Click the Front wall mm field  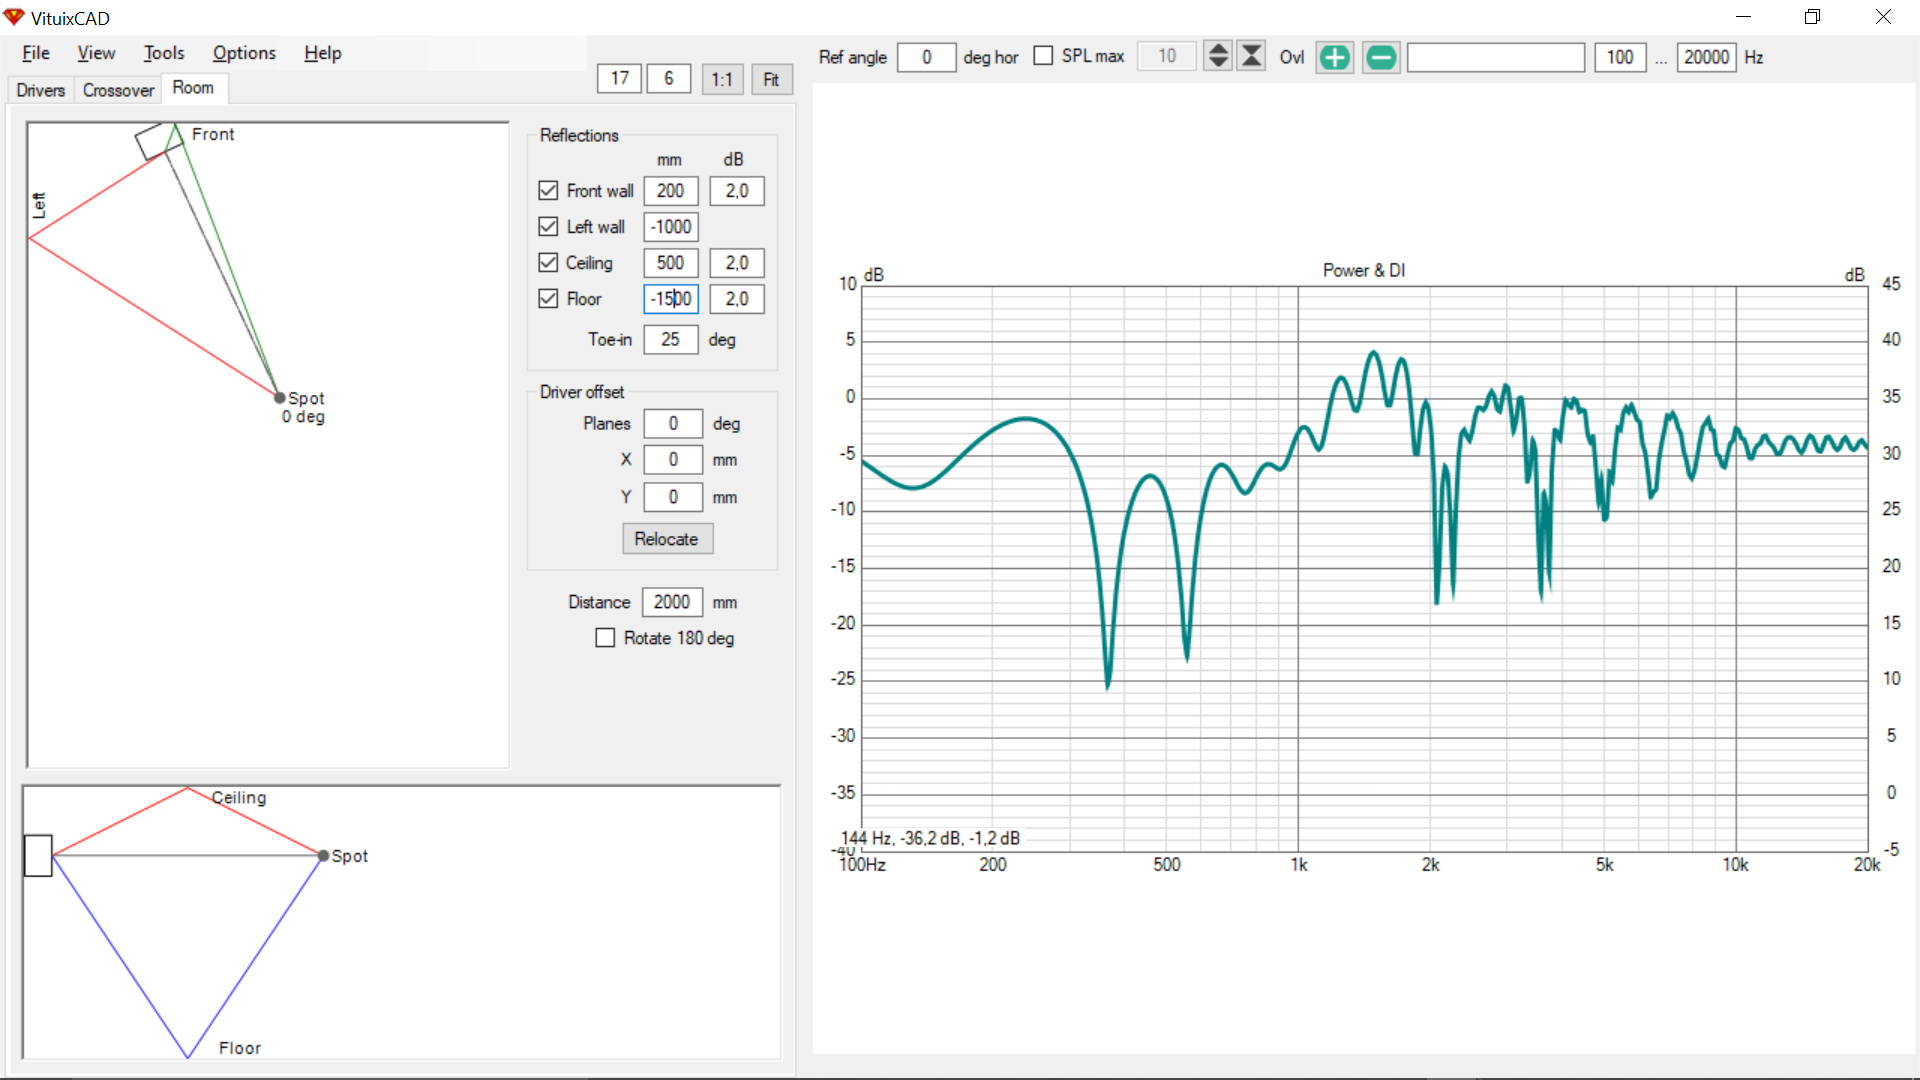click(670, 191)
